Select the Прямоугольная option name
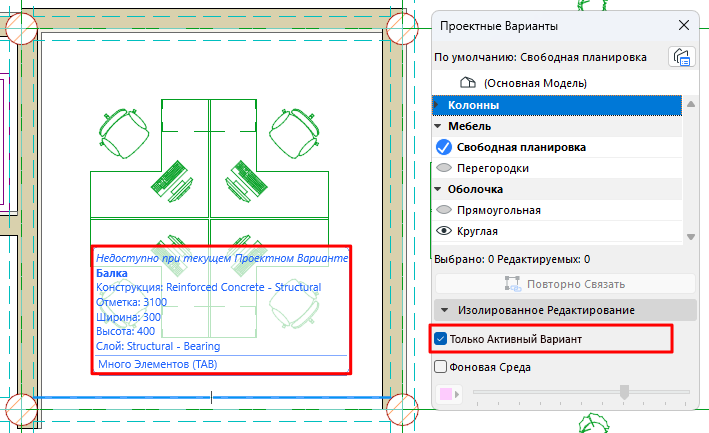Image resolution: width=709 pixels, height=433 pixels. (499, 210)
